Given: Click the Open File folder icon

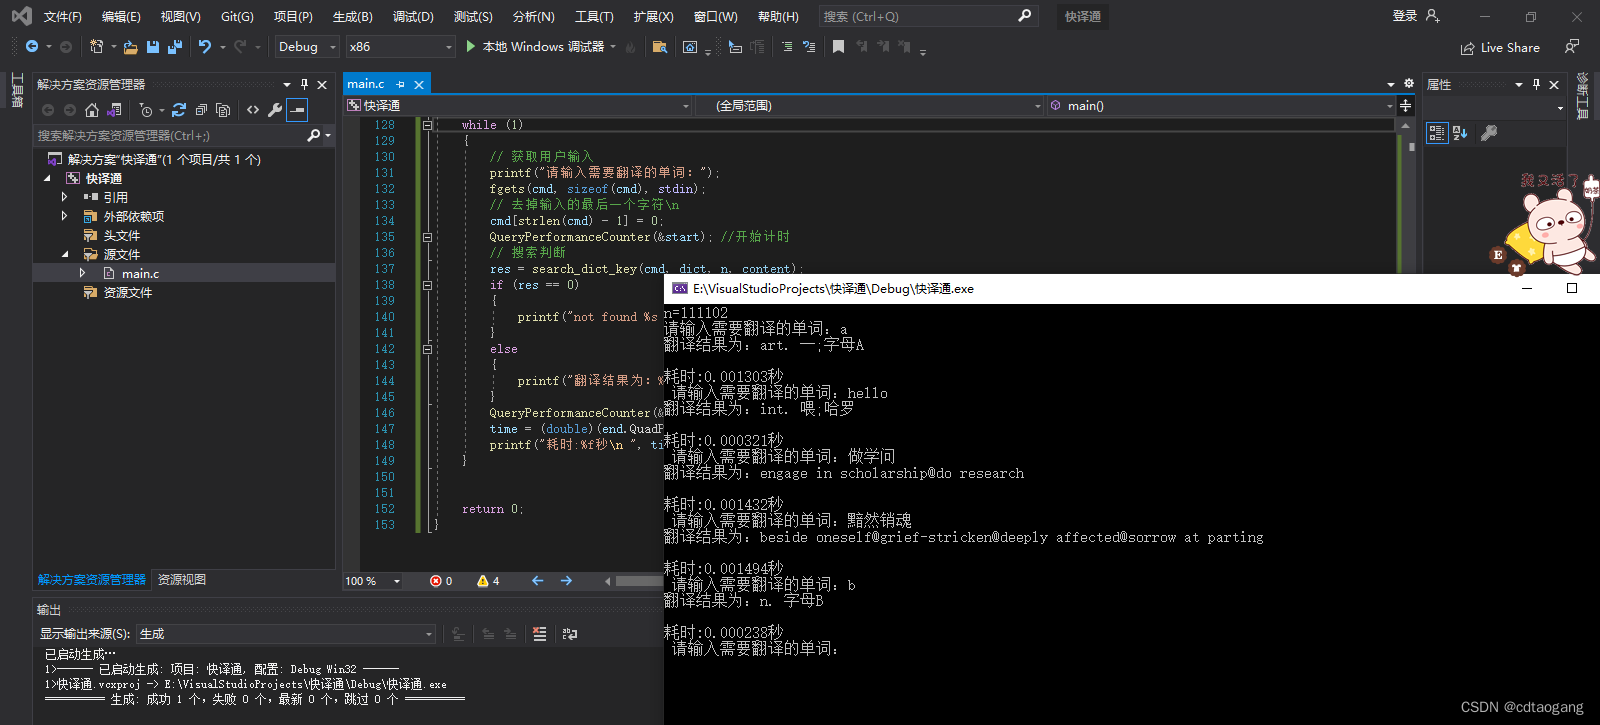Looking at the screenshot, I should (131, 47).
